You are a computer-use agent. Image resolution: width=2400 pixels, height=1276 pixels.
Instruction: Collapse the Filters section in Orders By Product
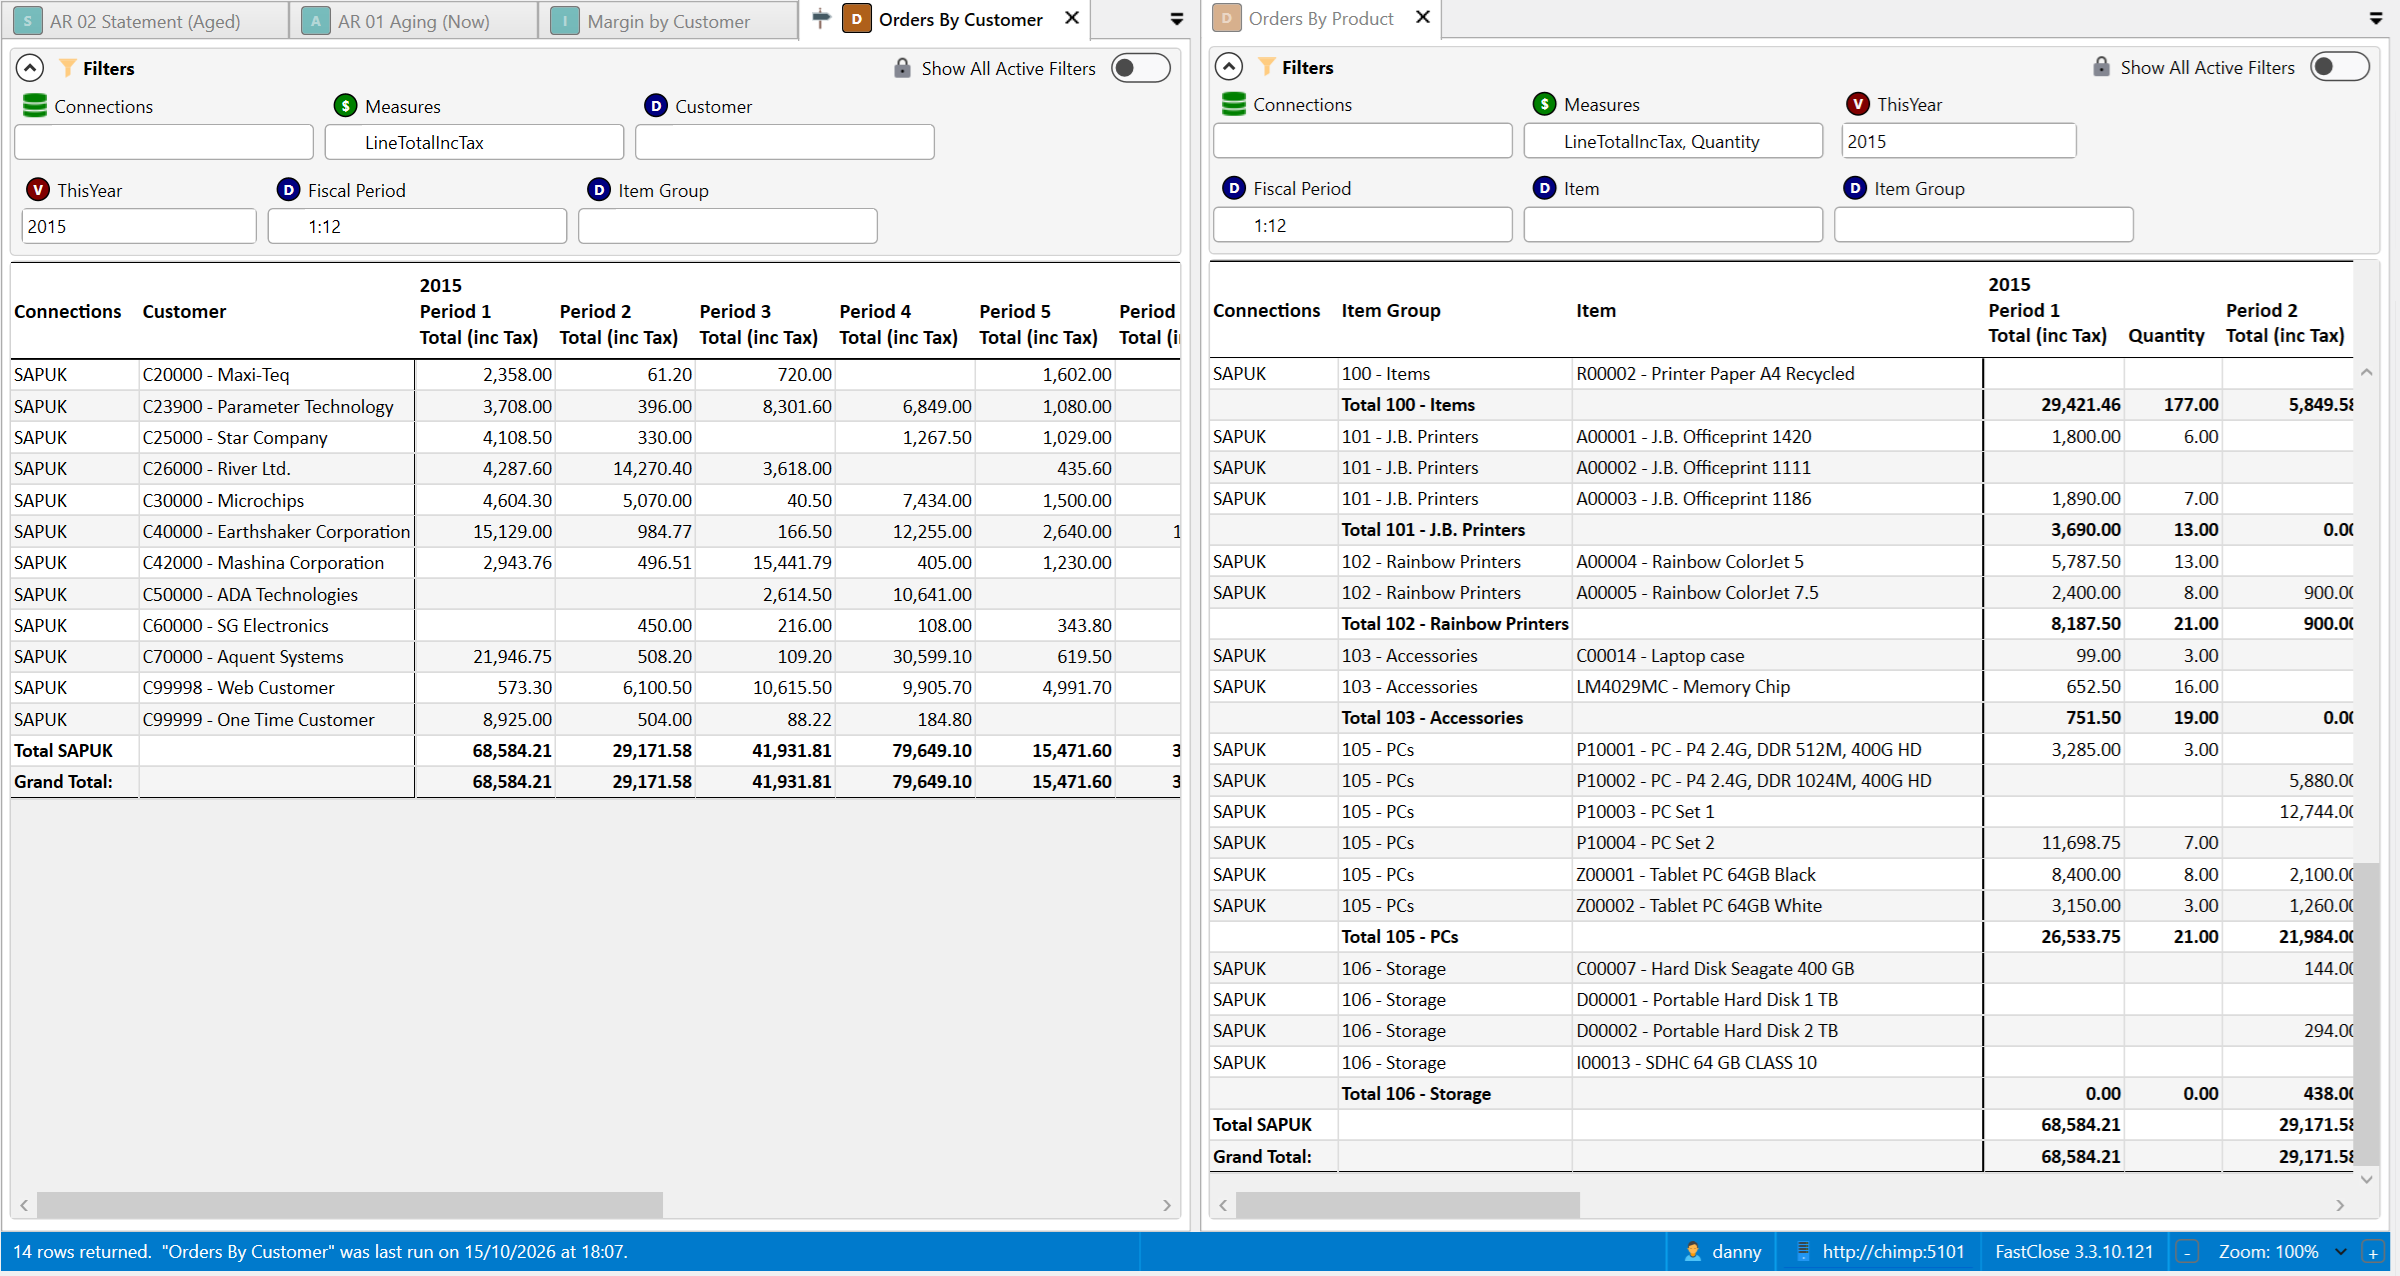(x=1229, y=66)
